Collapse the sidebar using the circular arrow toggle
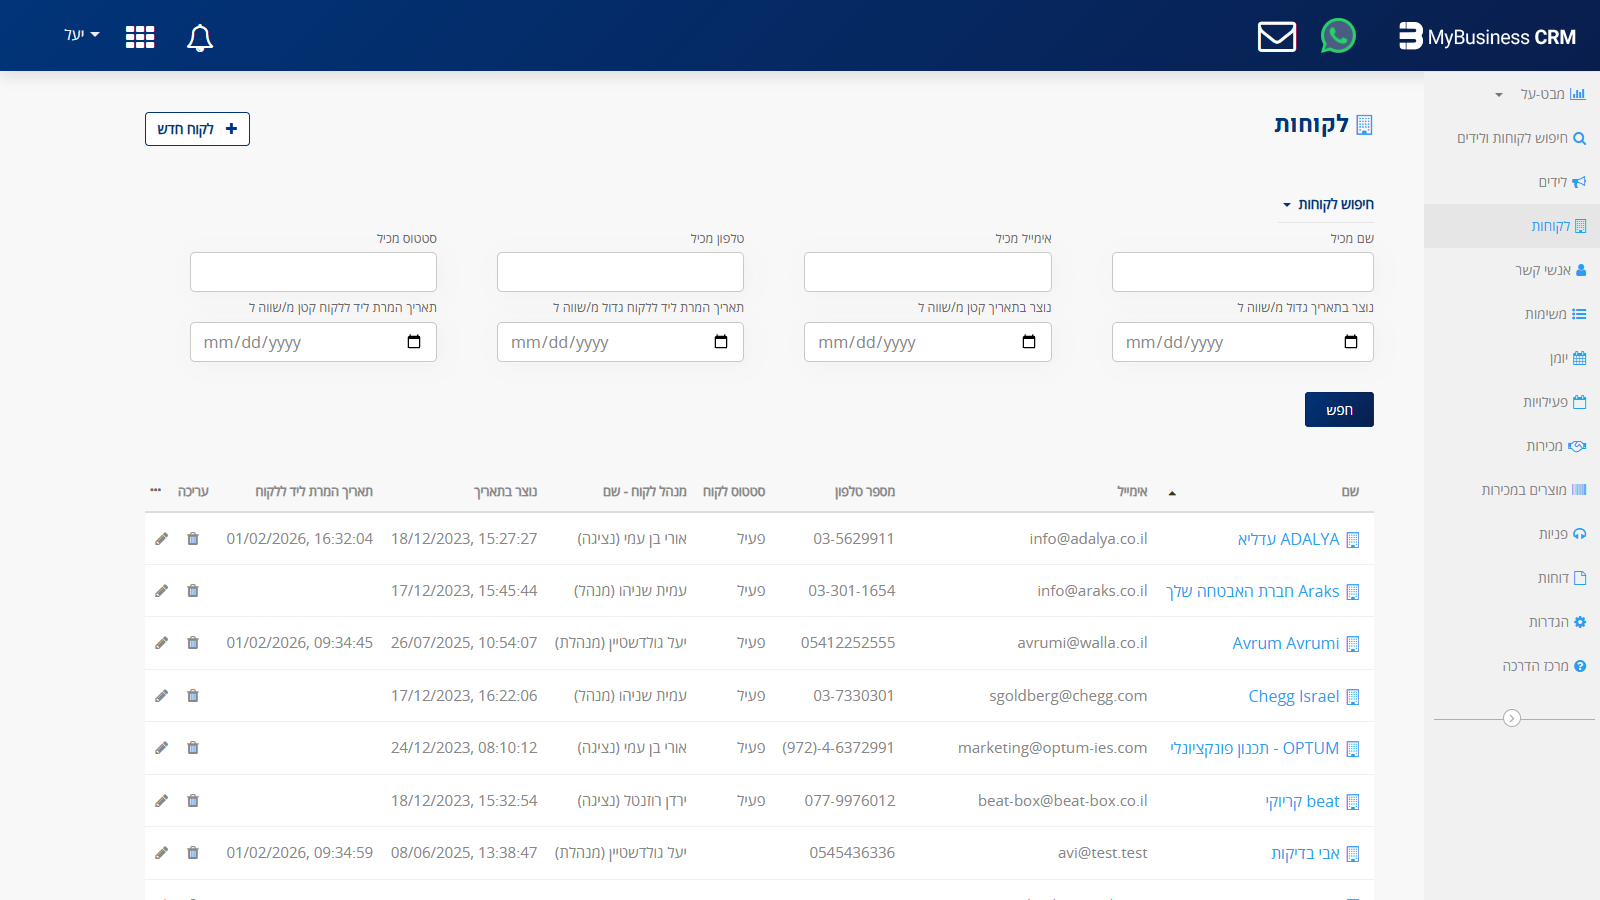 click(x=1512, y=718)
